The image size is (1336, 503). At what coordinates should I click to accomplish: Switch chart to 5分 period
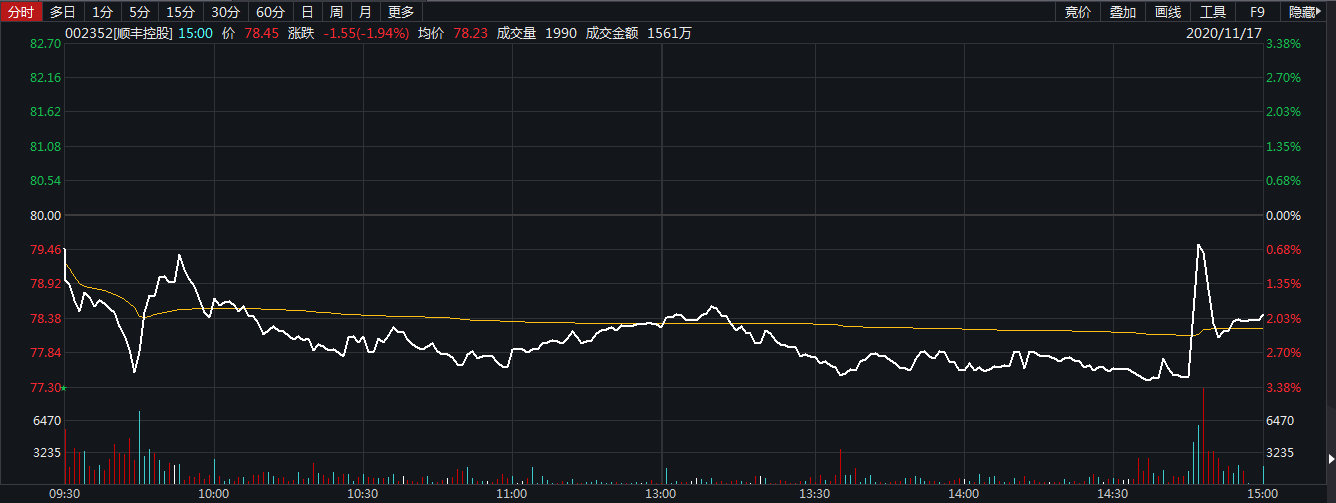click(140, 12)
